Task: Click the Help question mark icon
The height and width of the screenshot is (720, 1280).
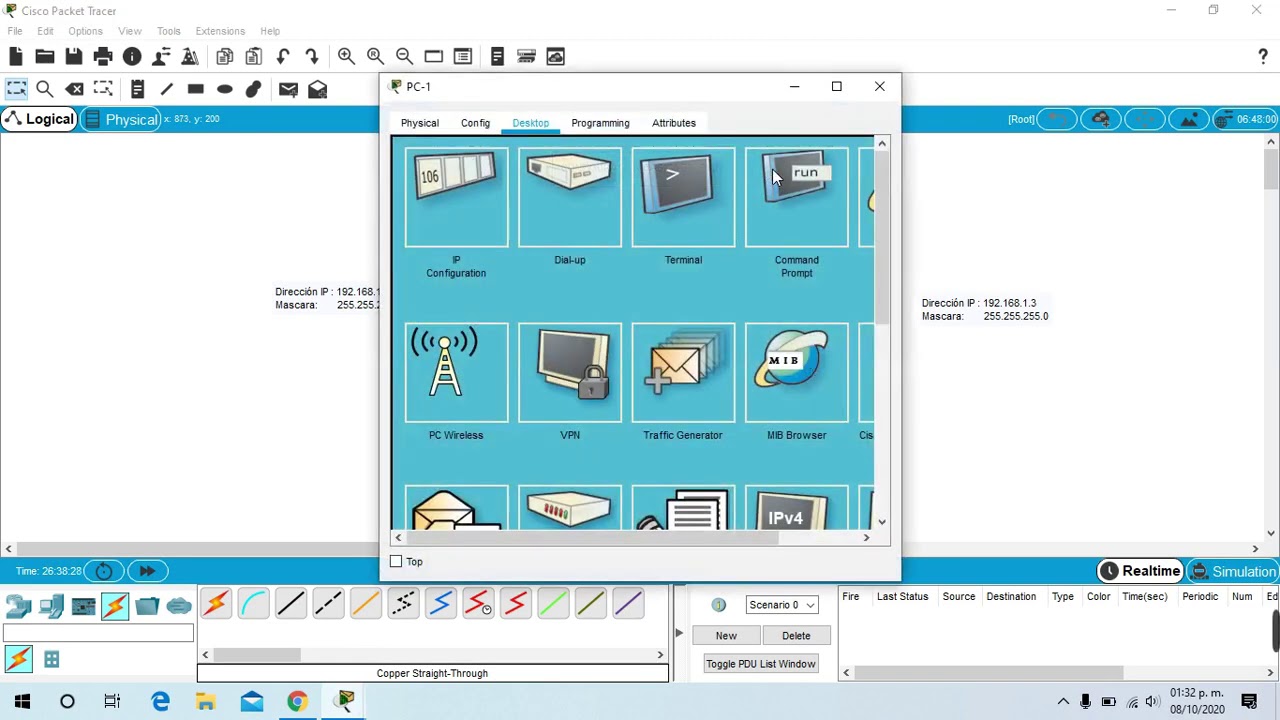Action: click(x=1263, y=57)
